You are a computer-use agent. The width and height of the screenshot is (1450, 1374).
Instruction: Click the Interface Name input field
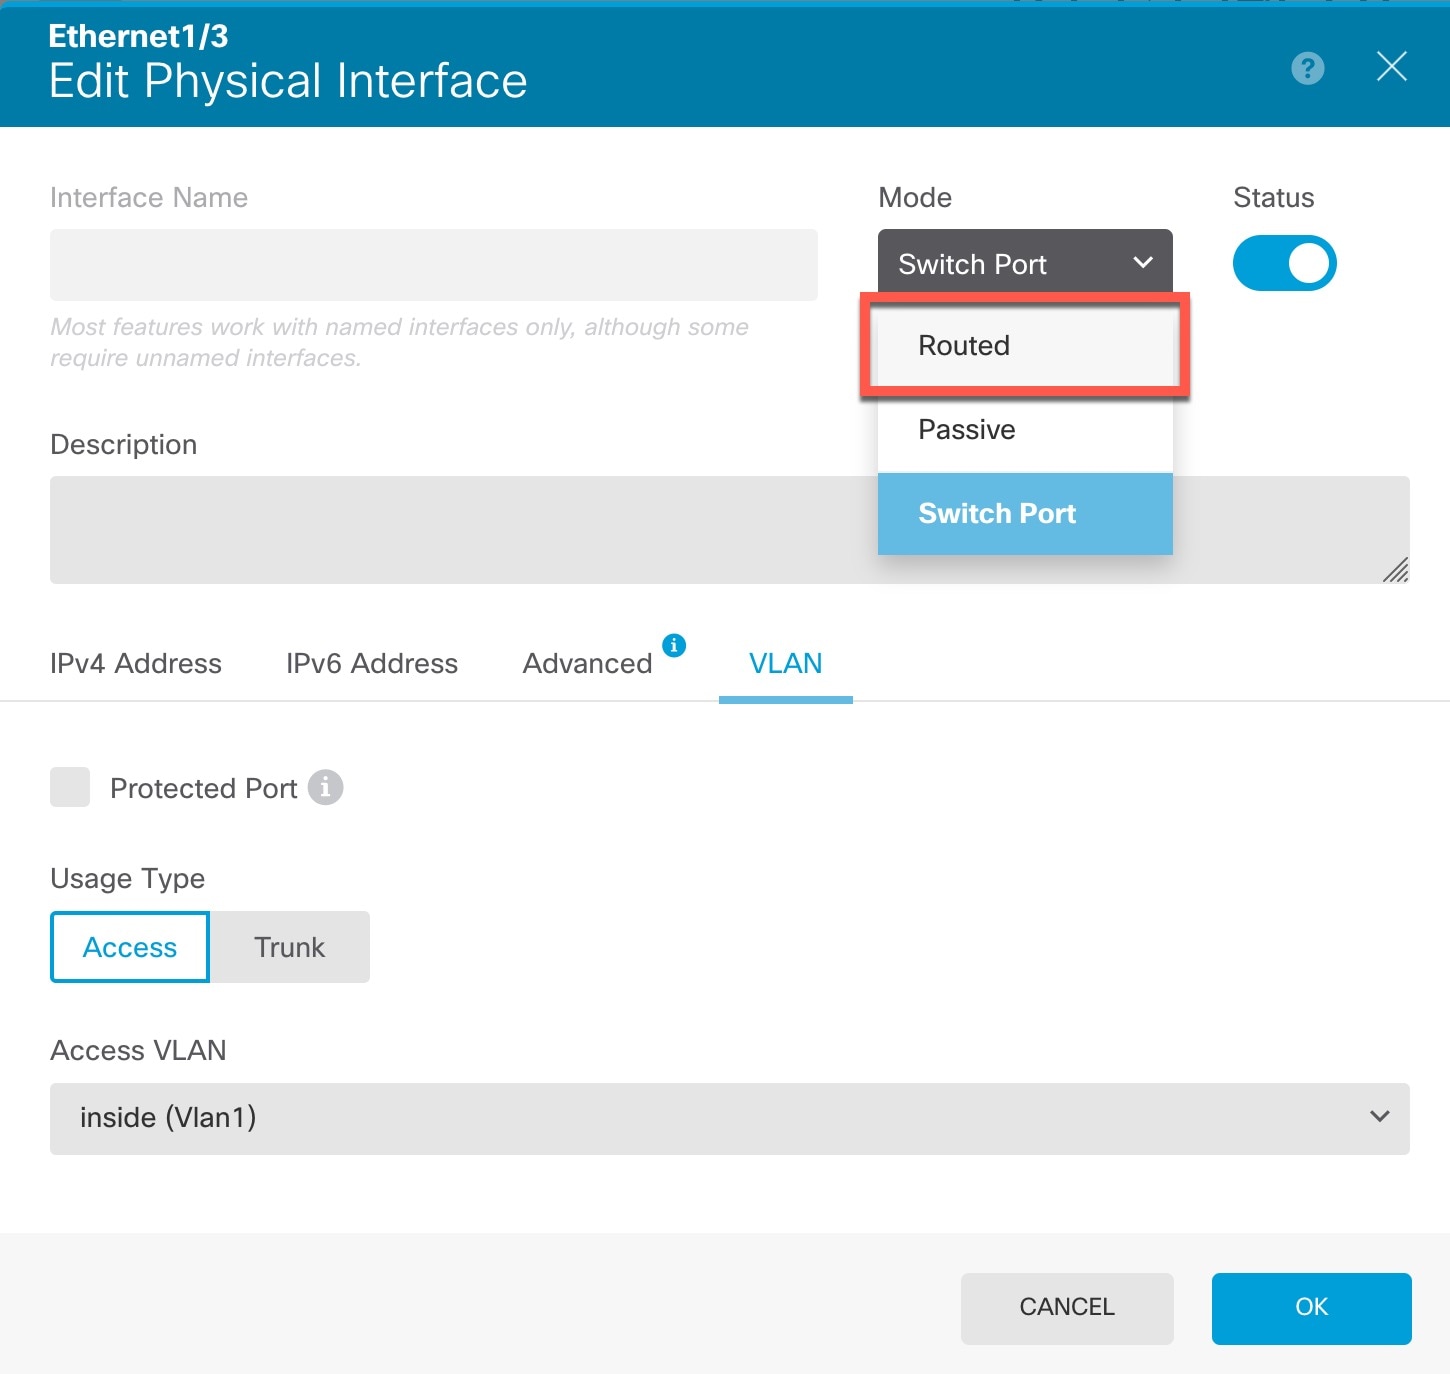tap(433, 265)
